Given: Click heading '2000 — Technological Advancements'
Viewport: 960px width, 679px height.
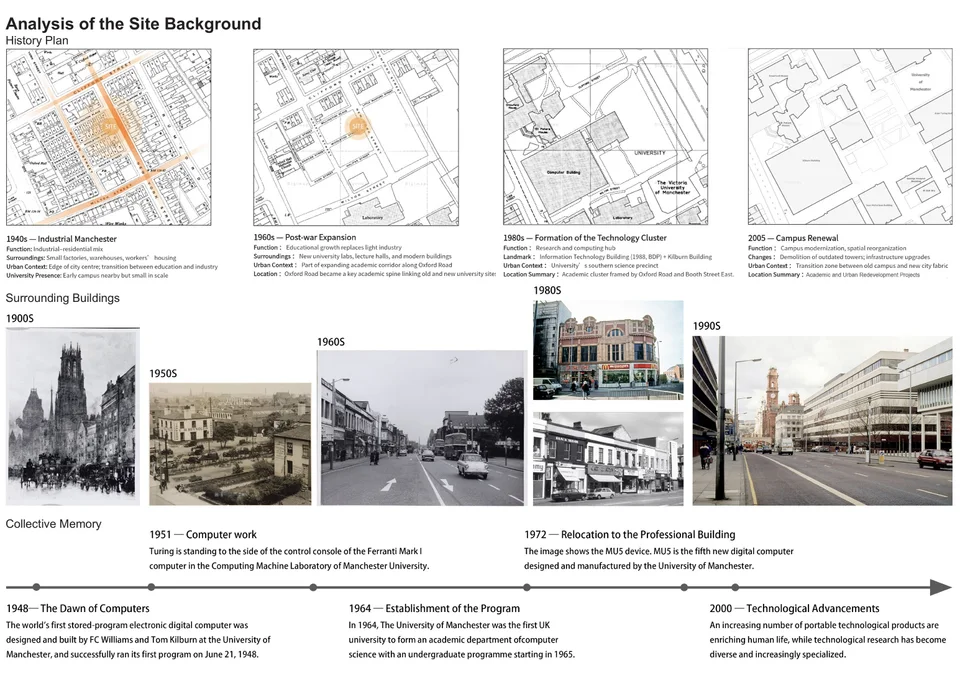Looking at the screenshot, I should click(794, 609).
